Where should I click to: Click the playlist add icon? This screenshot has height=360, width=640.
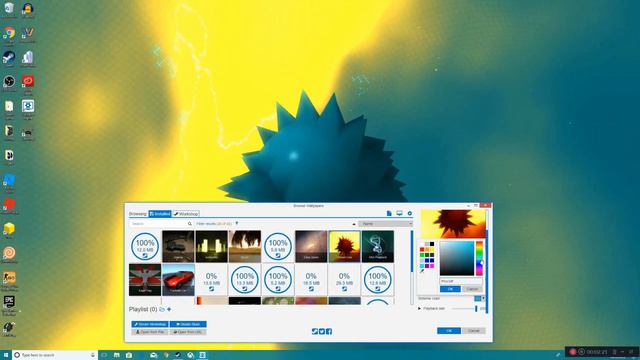tap(169, 309)
